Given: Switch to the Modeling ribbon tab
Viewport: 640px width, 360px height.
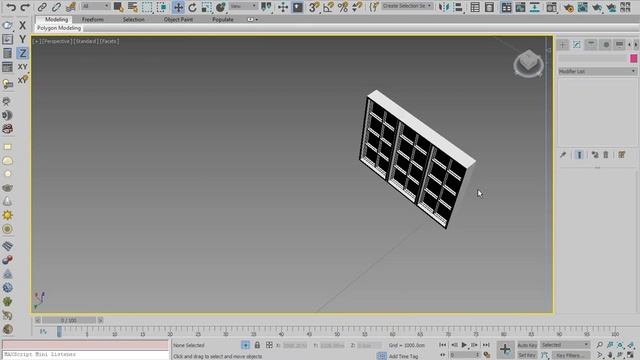Looking at the screenshot, I should coord(56,19).
